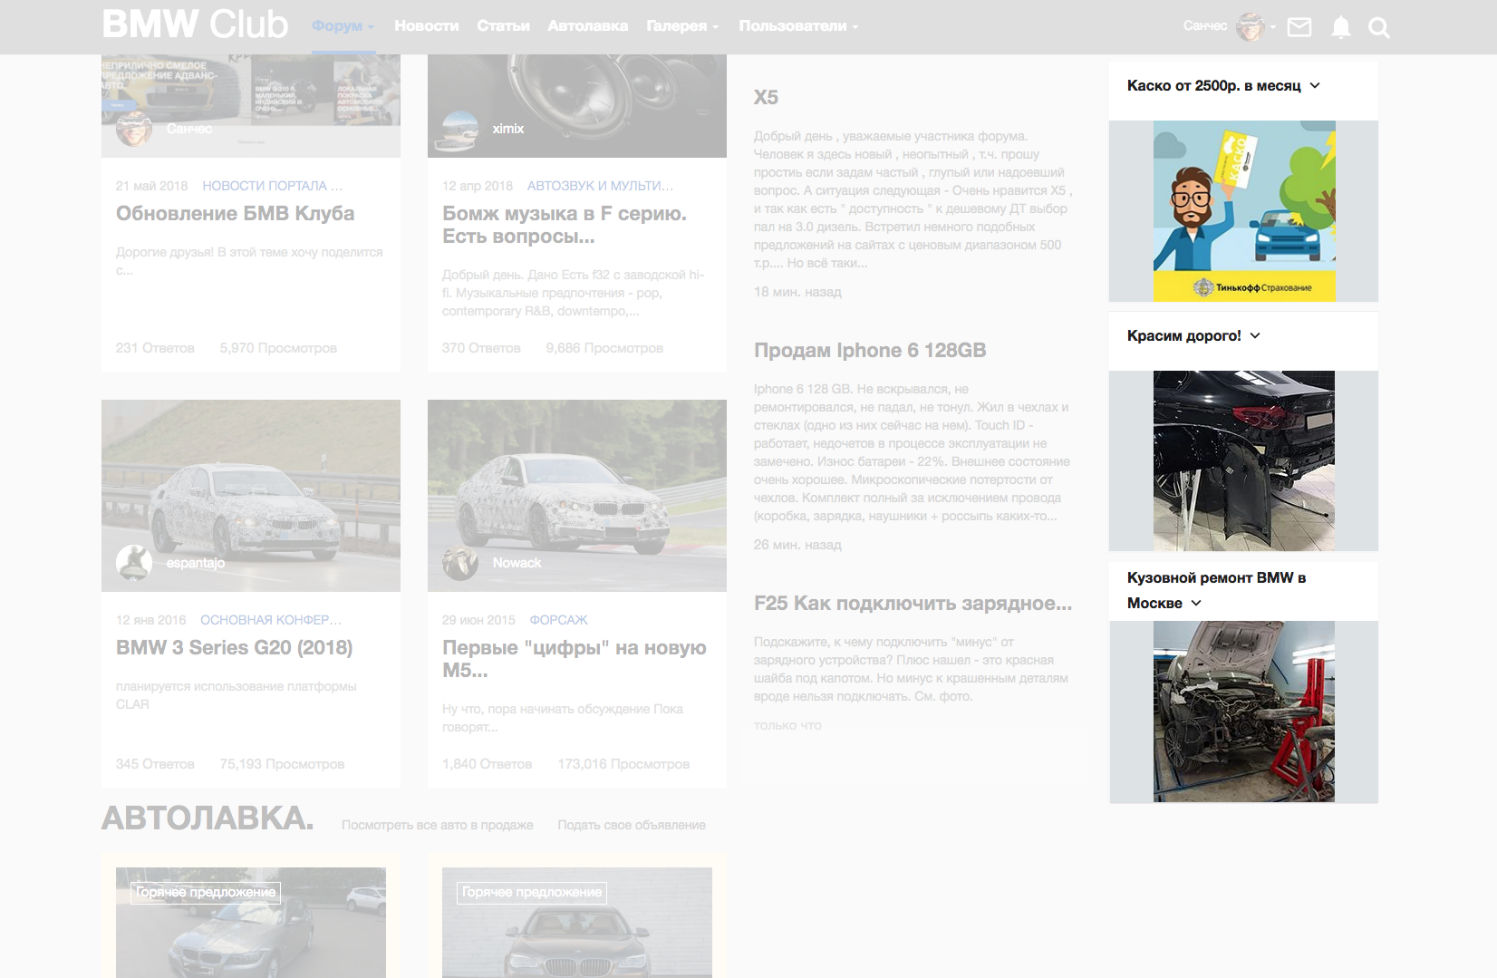Click Nowack username

pos(516,563)
